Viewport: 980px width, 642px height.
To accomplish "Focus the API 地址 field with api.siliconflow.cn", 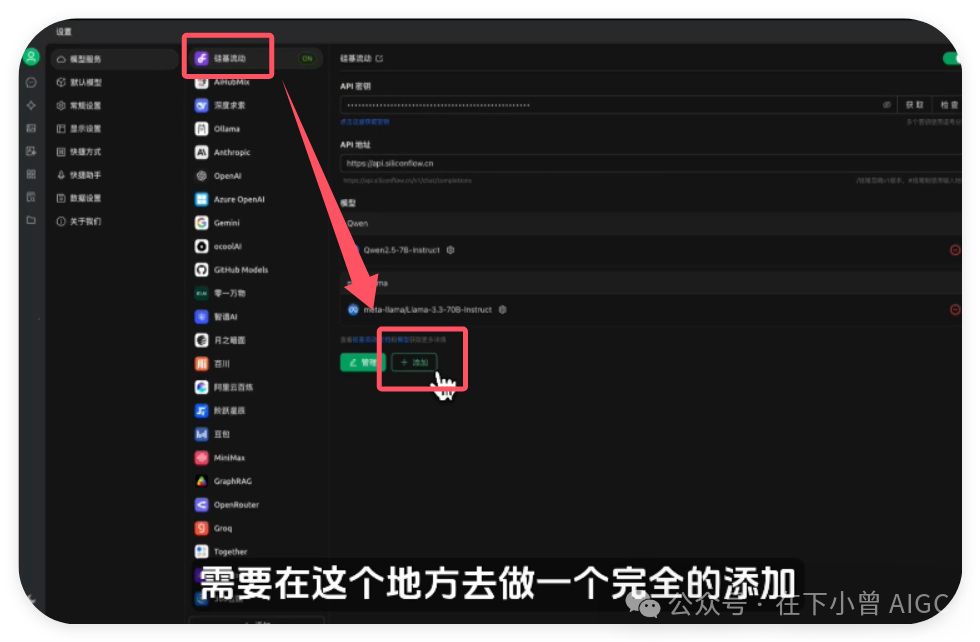I will 651,163.
